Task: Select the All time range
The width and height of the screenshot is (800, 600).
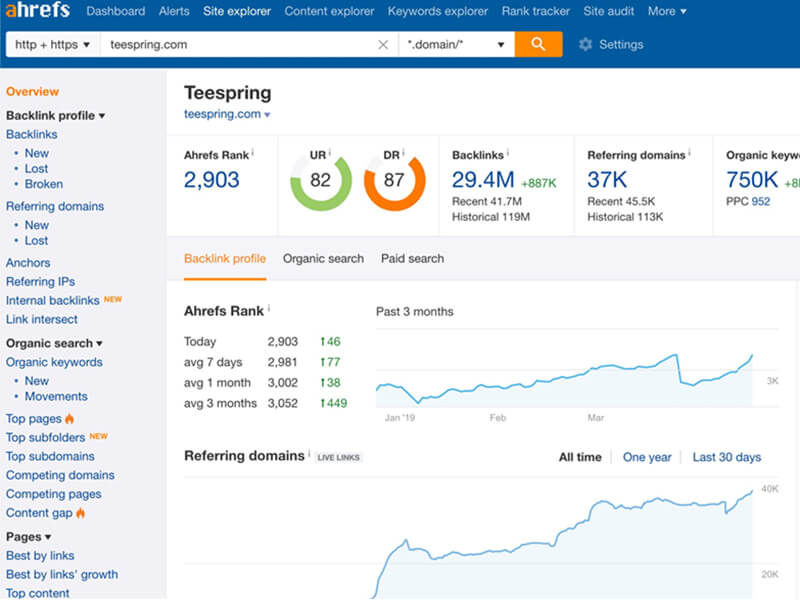Action: [580, 457]
